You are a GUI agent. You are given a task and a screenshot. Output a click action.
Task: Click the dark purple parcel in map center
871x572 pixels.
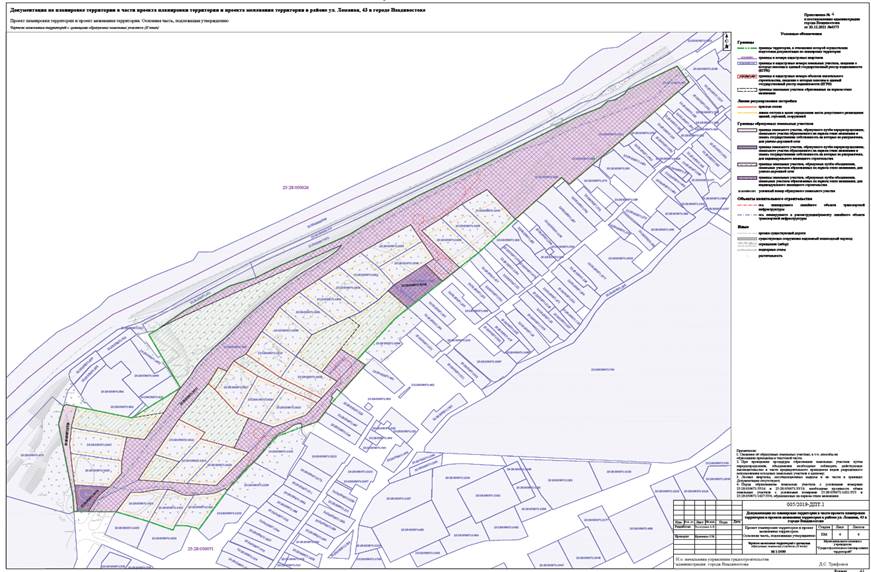tap(414, 282)
